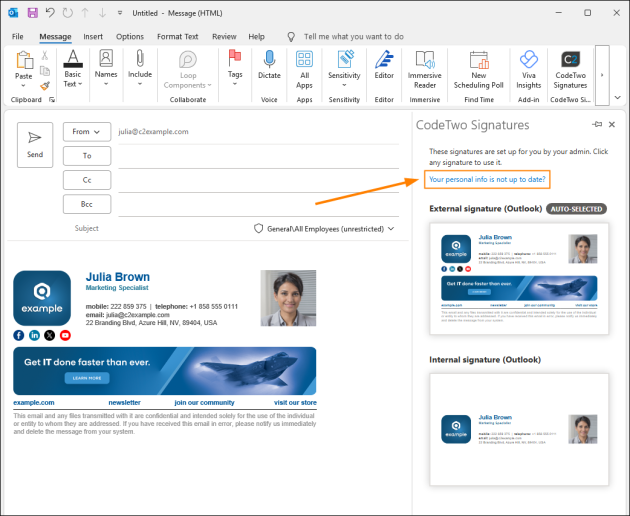Switch to the Options tab
Image resolution: width=630 pixels, height=516 pixels.
click(x=130, y=37)
